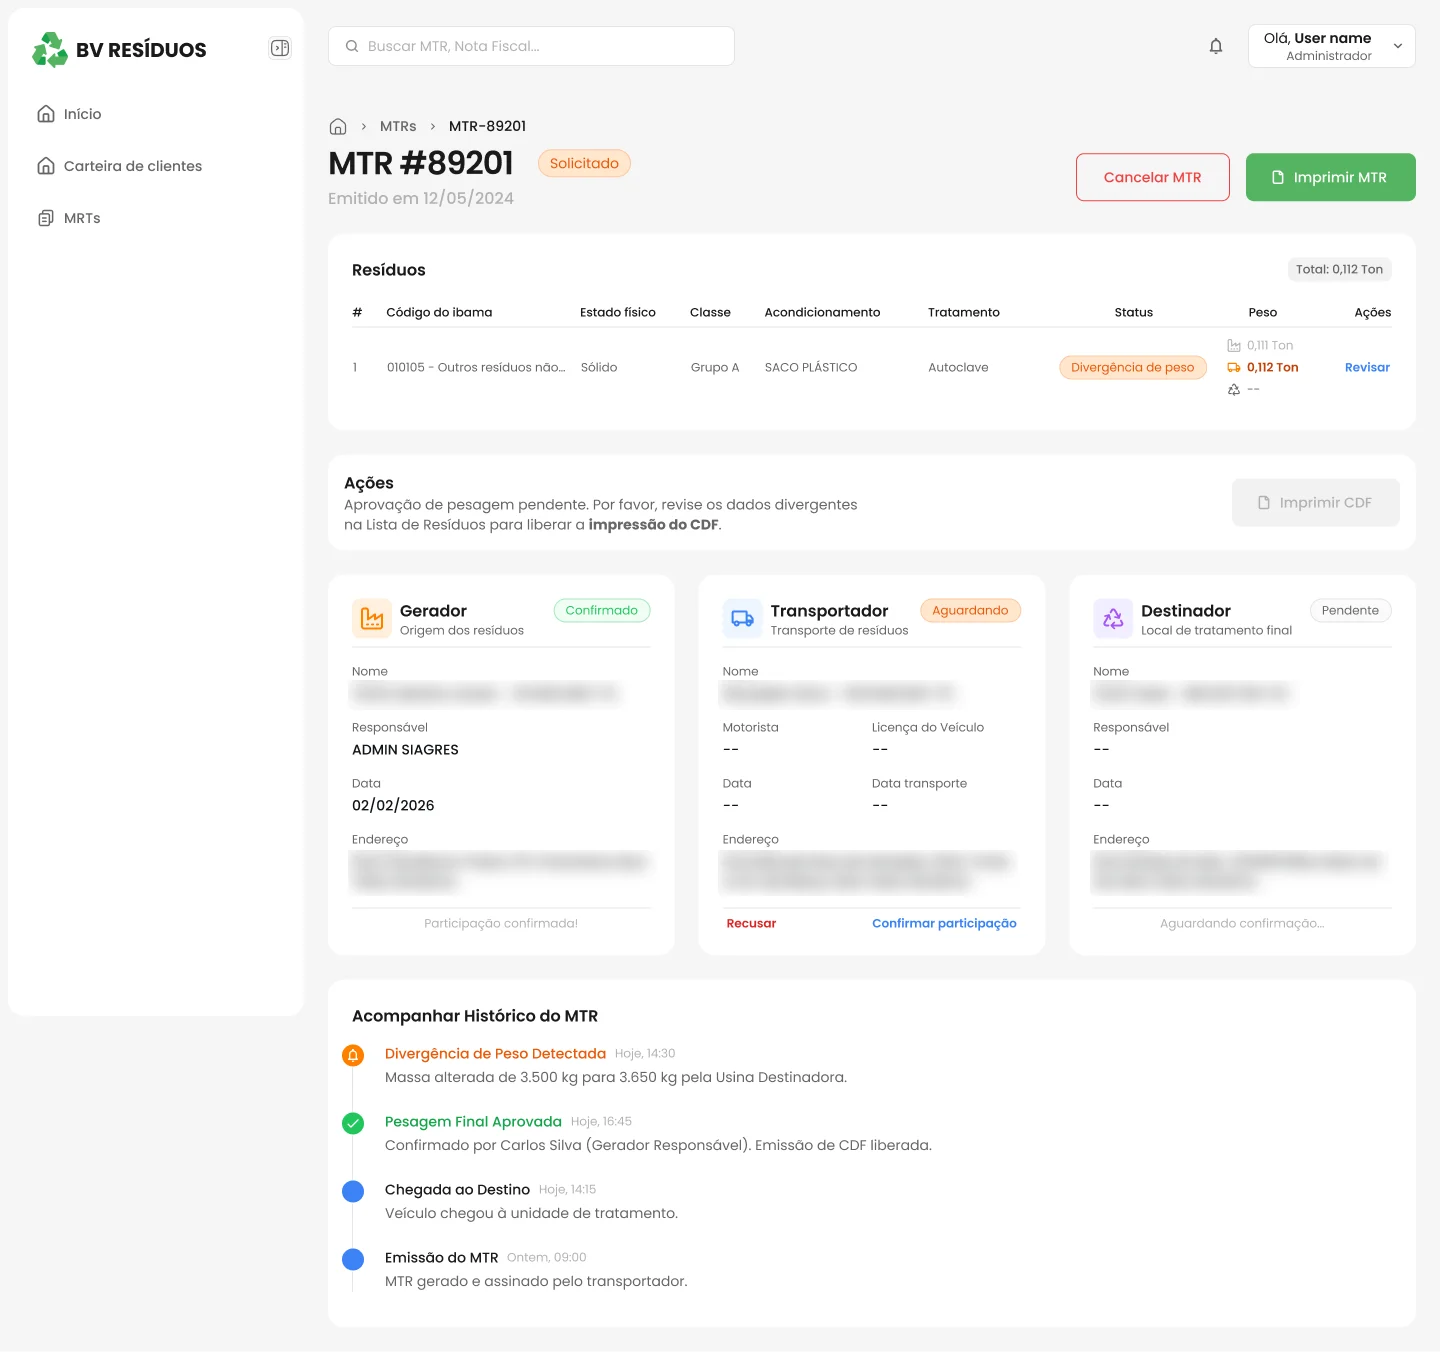The image size is (1440, 1352).
Task: Focus the Buscar MTR search field
Action: click(531, 46)
